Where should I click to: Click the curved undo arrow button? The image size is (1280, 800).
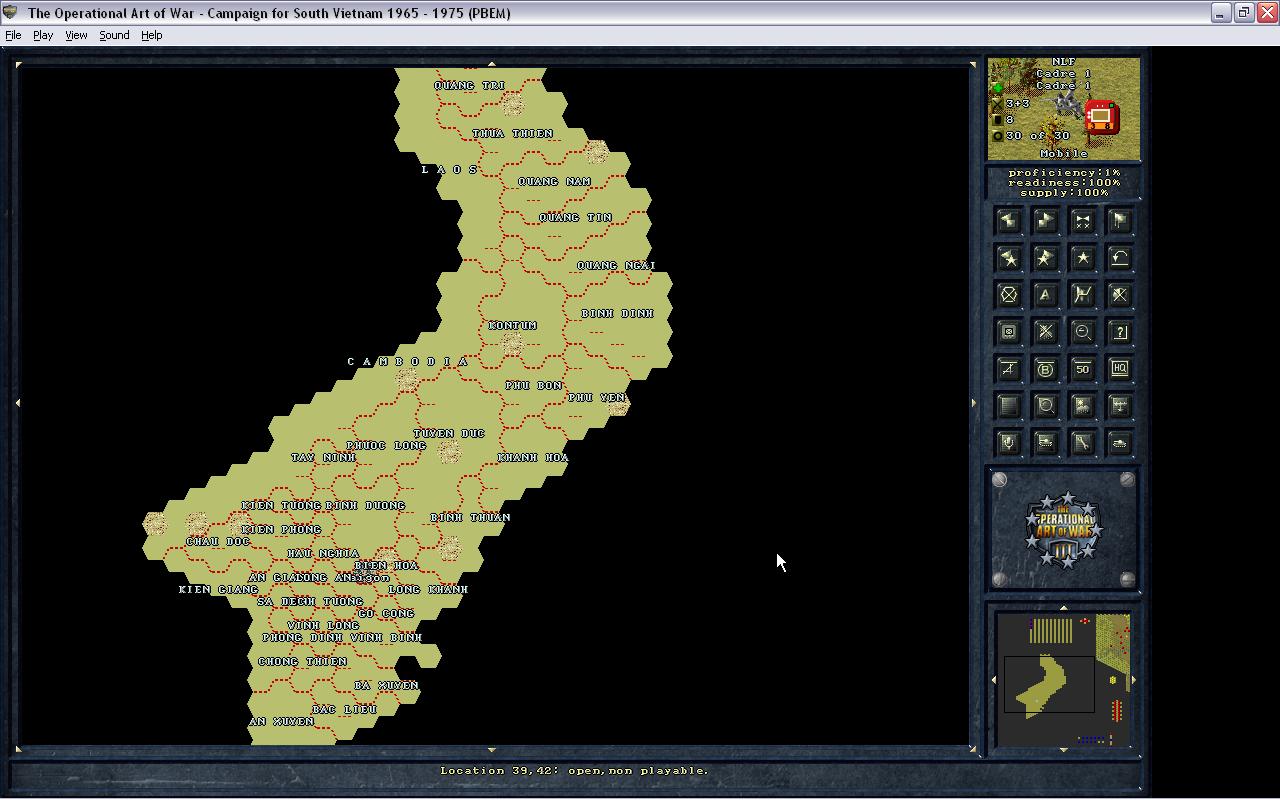point(1119,258)
